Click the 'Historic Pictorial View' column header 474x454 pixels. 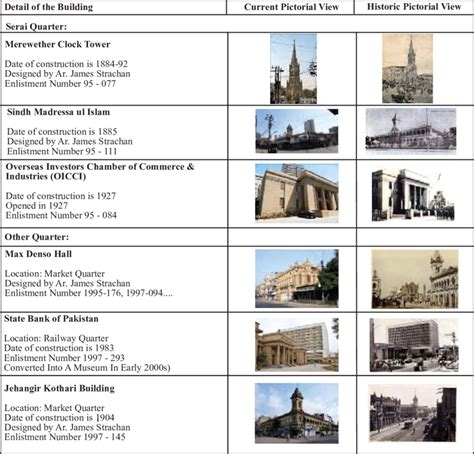tap(414, 7)
